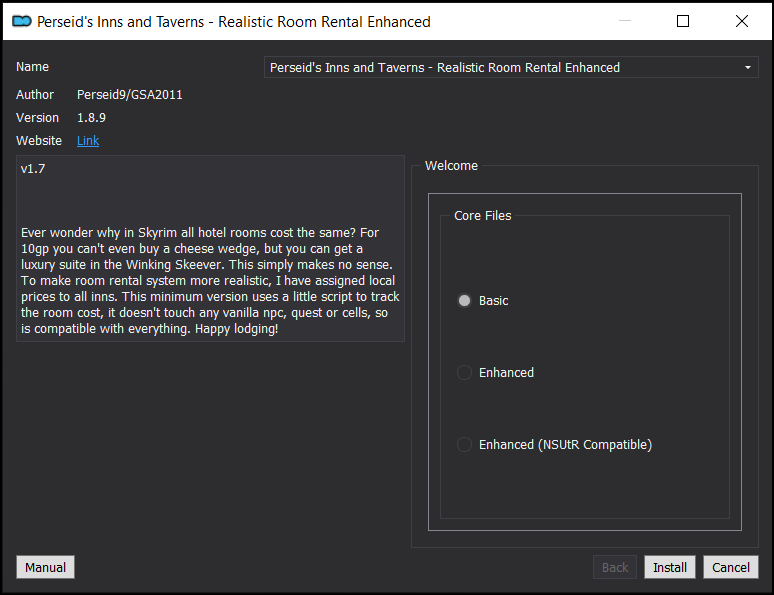Click the Cancel button
Viewport: 774px width, 595px height.
click(x=731, y=567)
